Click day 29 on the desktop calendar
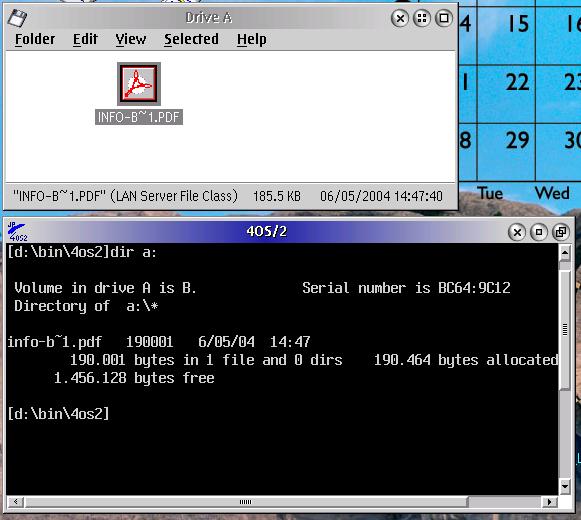 coord(518,140)
